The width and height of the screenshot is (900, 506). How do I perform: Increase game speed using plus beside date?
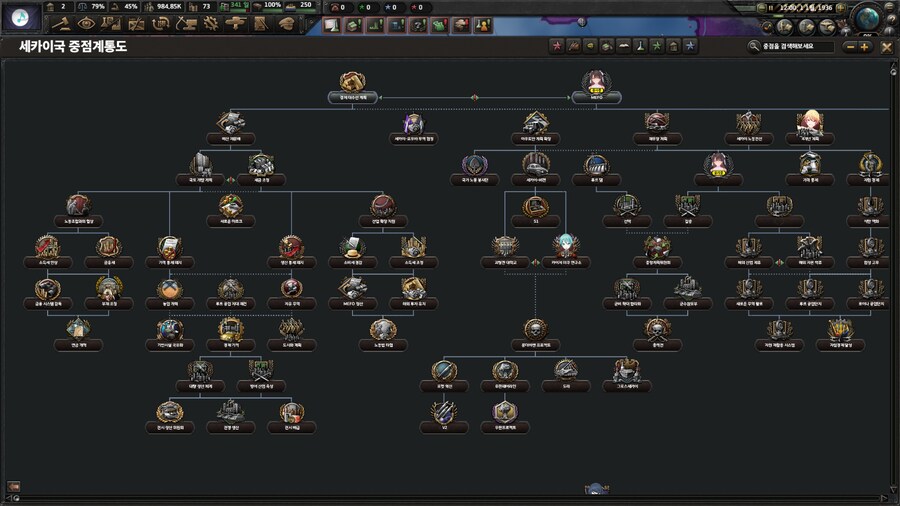point(840,9)
